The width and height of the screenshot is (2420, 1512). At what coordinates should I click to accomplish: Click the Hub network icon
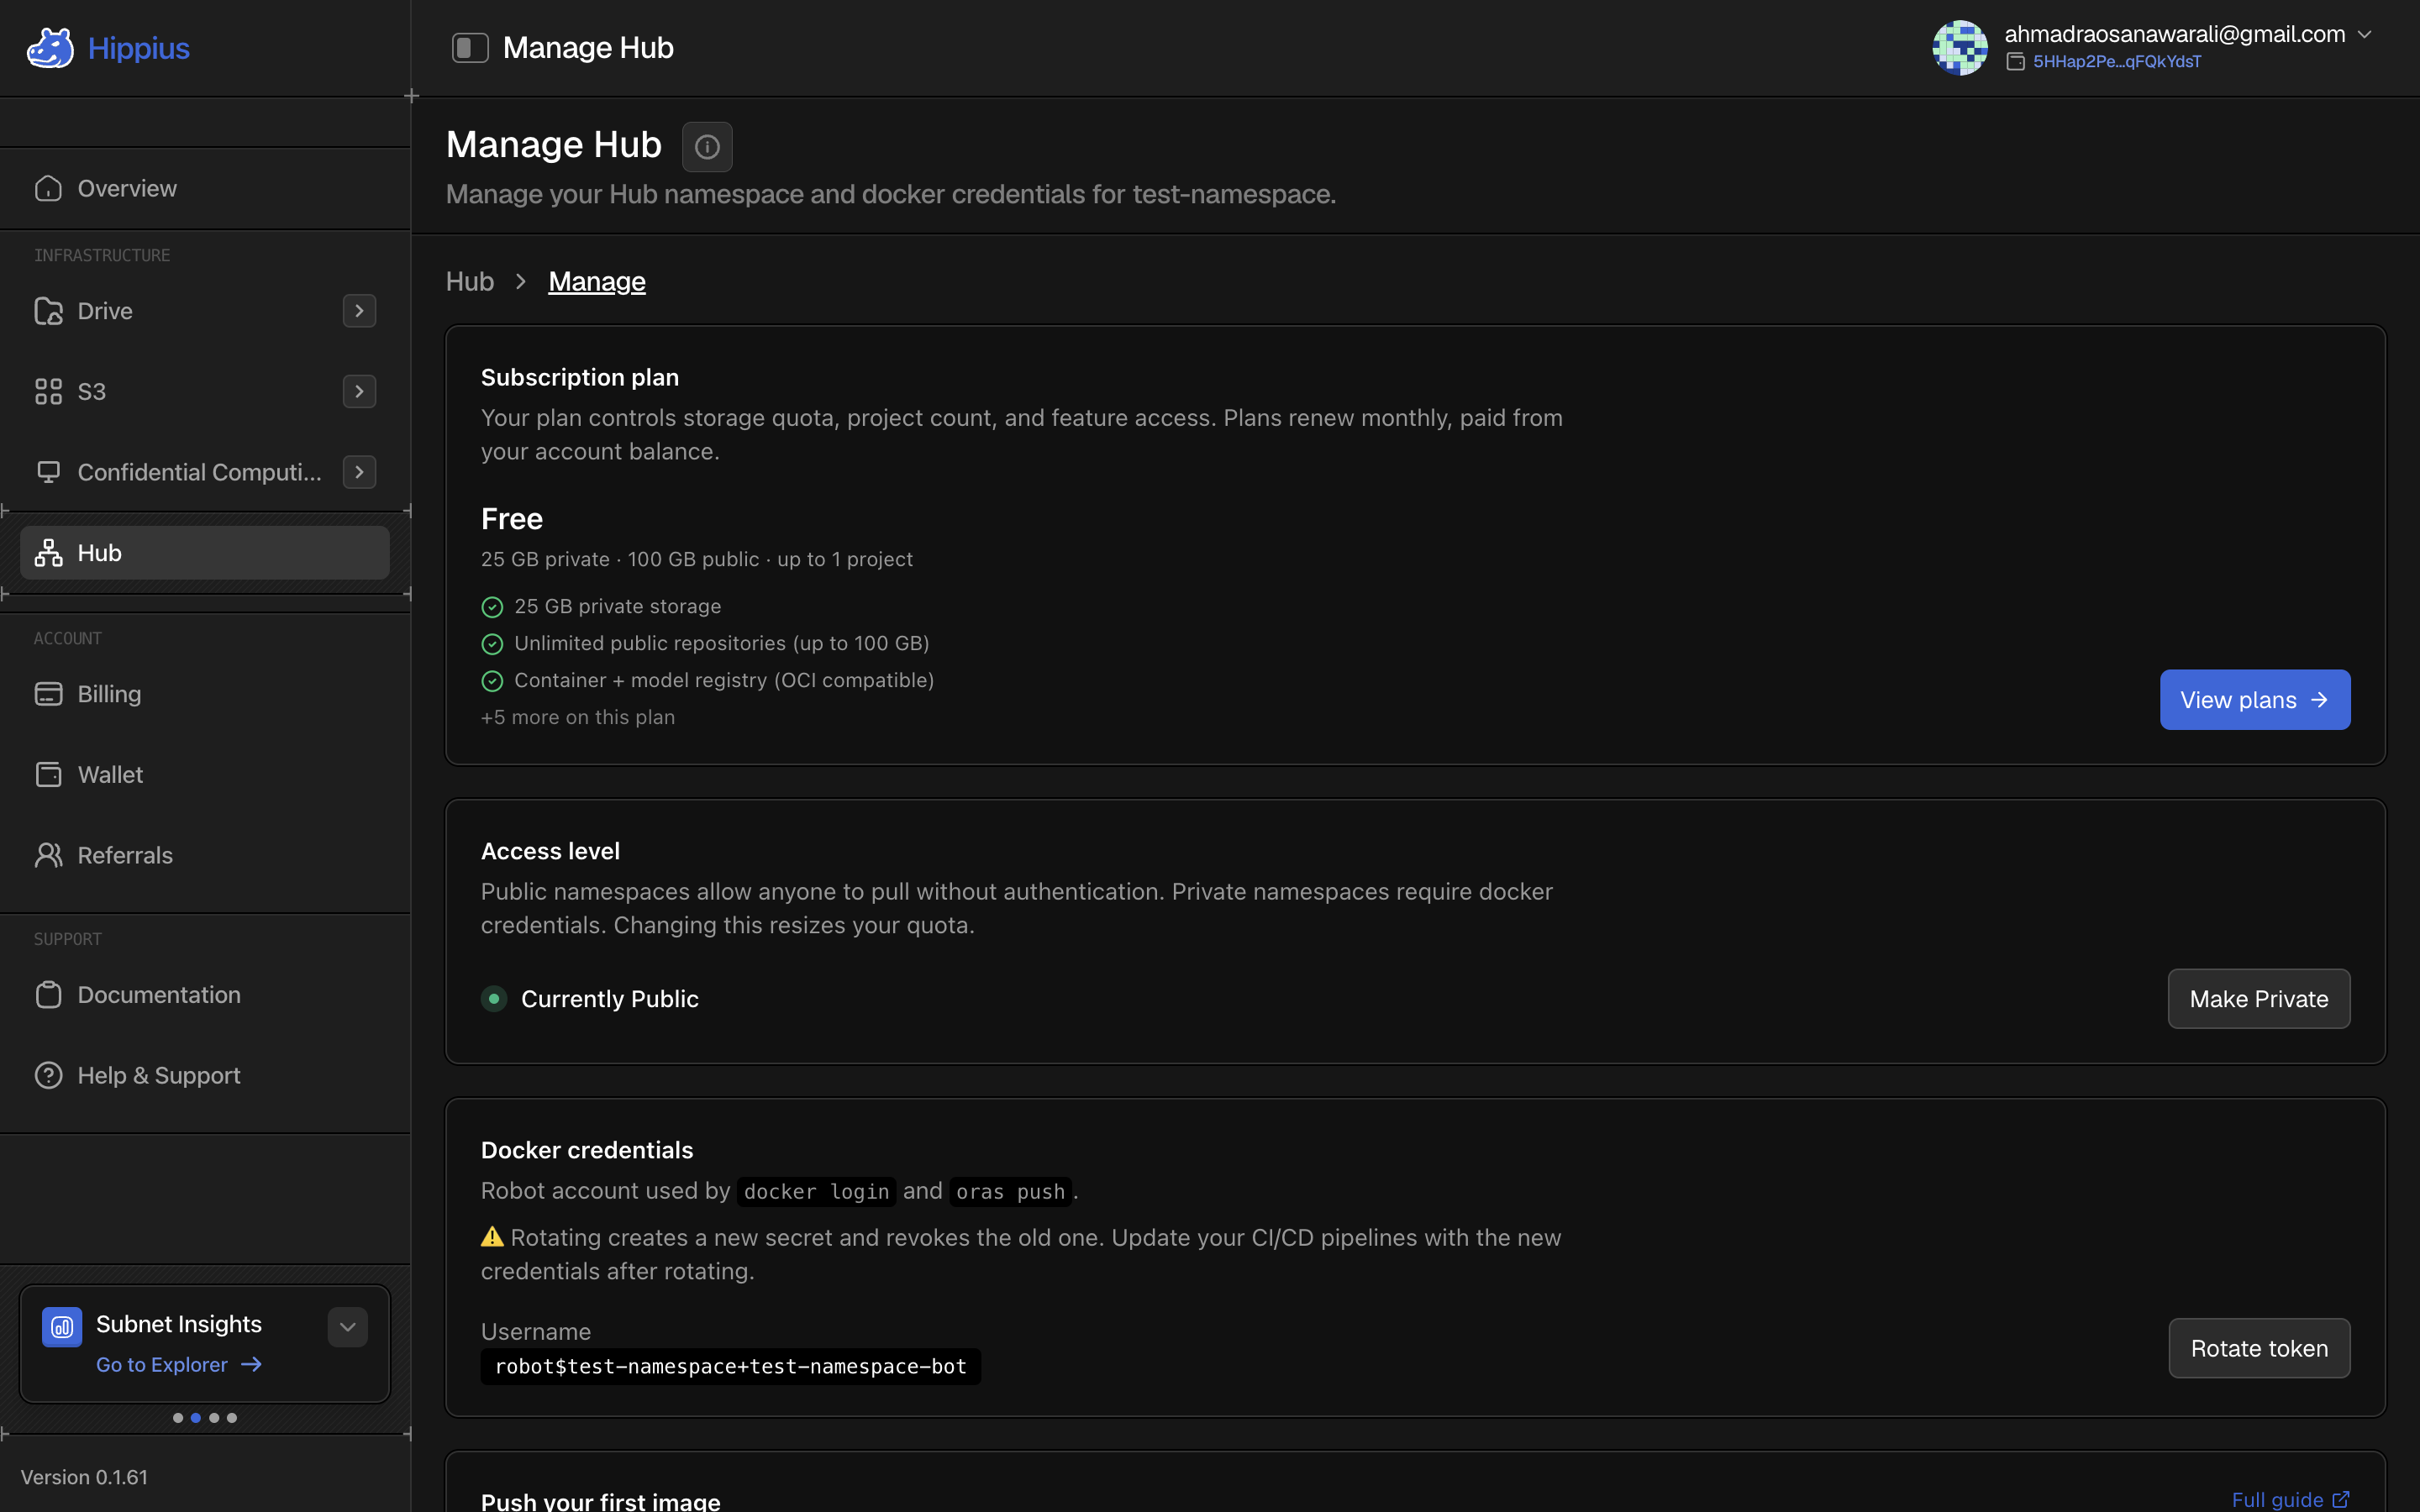(48, 553)
